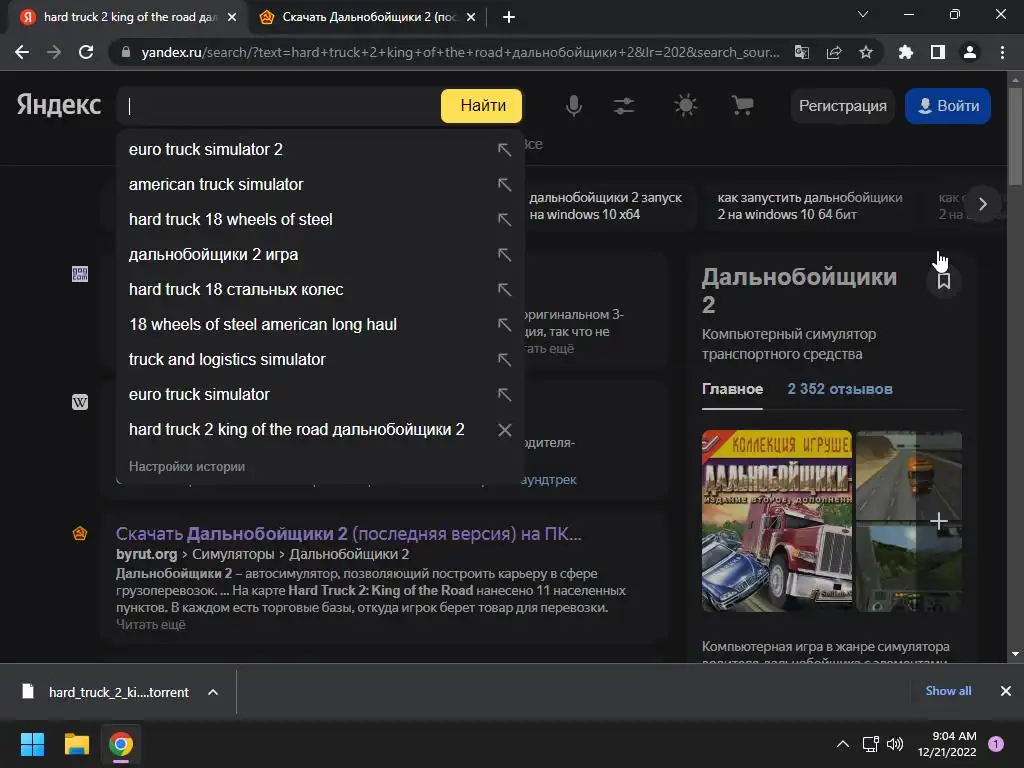Open related query как запустить дальнобойщики 2
The width and height of the screenshot is (1024, 768).
pos(810,206)
